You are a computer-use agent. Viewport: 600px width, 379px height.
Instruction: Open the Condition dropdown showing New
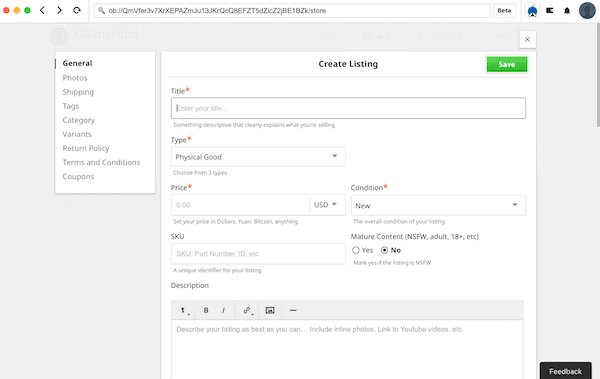click(x=438, y=205)
